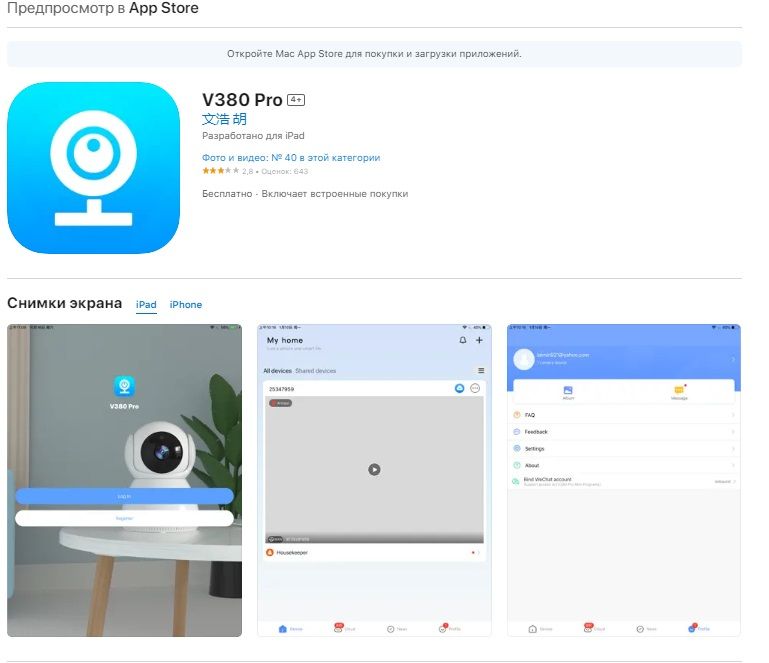Click Cloud tab icon in second screenshot

point(338,628)
